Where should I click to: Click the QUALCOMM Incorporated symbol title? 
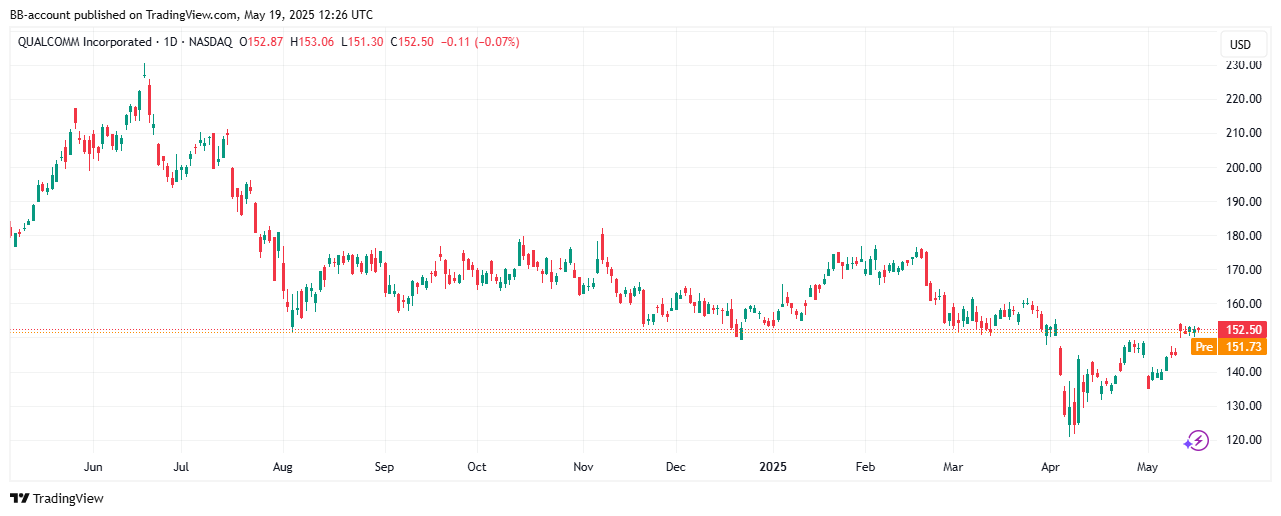click(84, 42)
